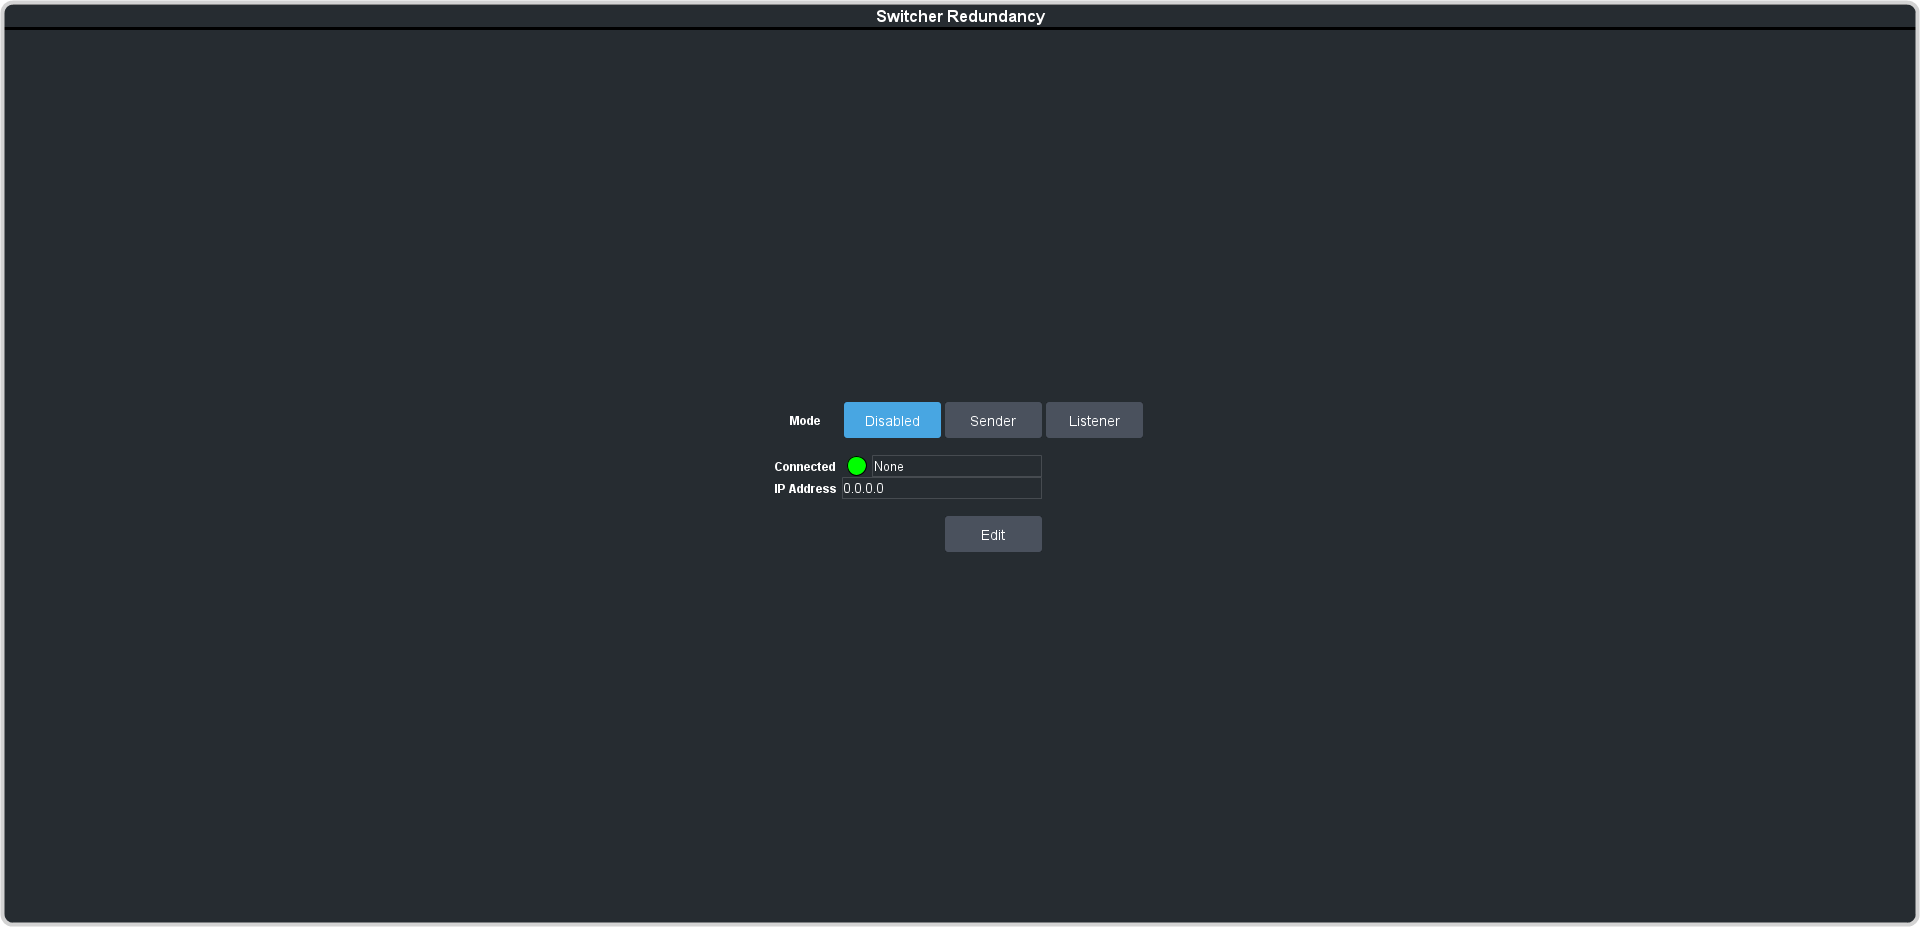
Task: Click the Edit button
Action: (993, 534)
